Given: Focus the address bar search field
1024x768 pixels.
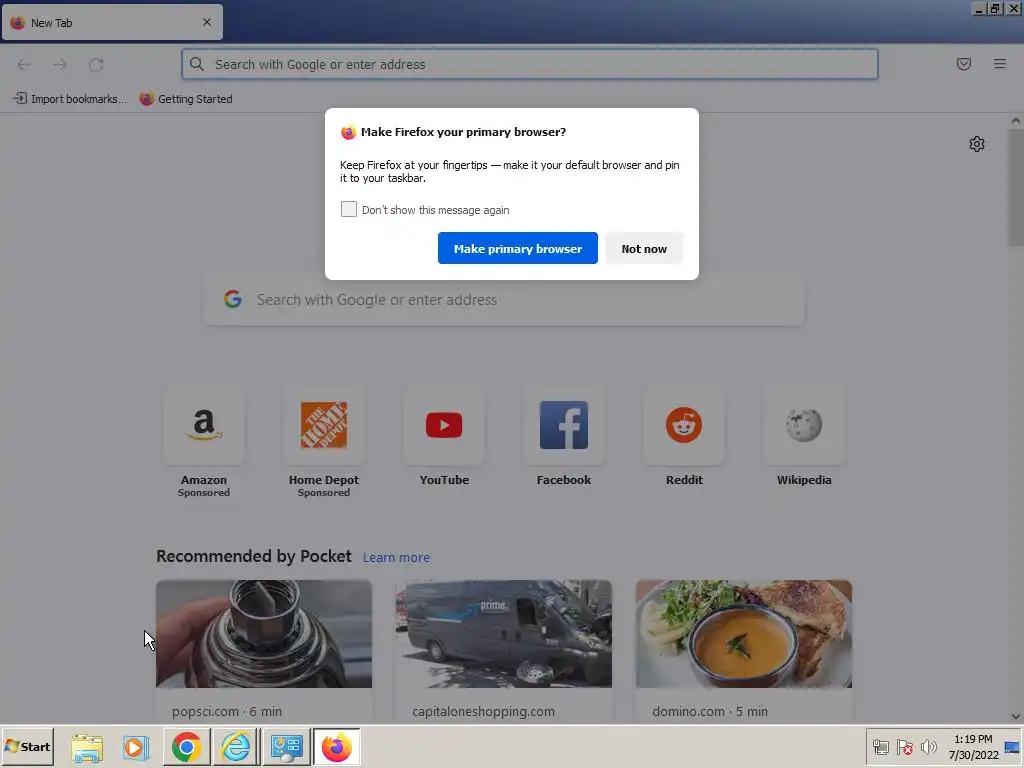Looking at the screenshot, I should click(530, 64).
